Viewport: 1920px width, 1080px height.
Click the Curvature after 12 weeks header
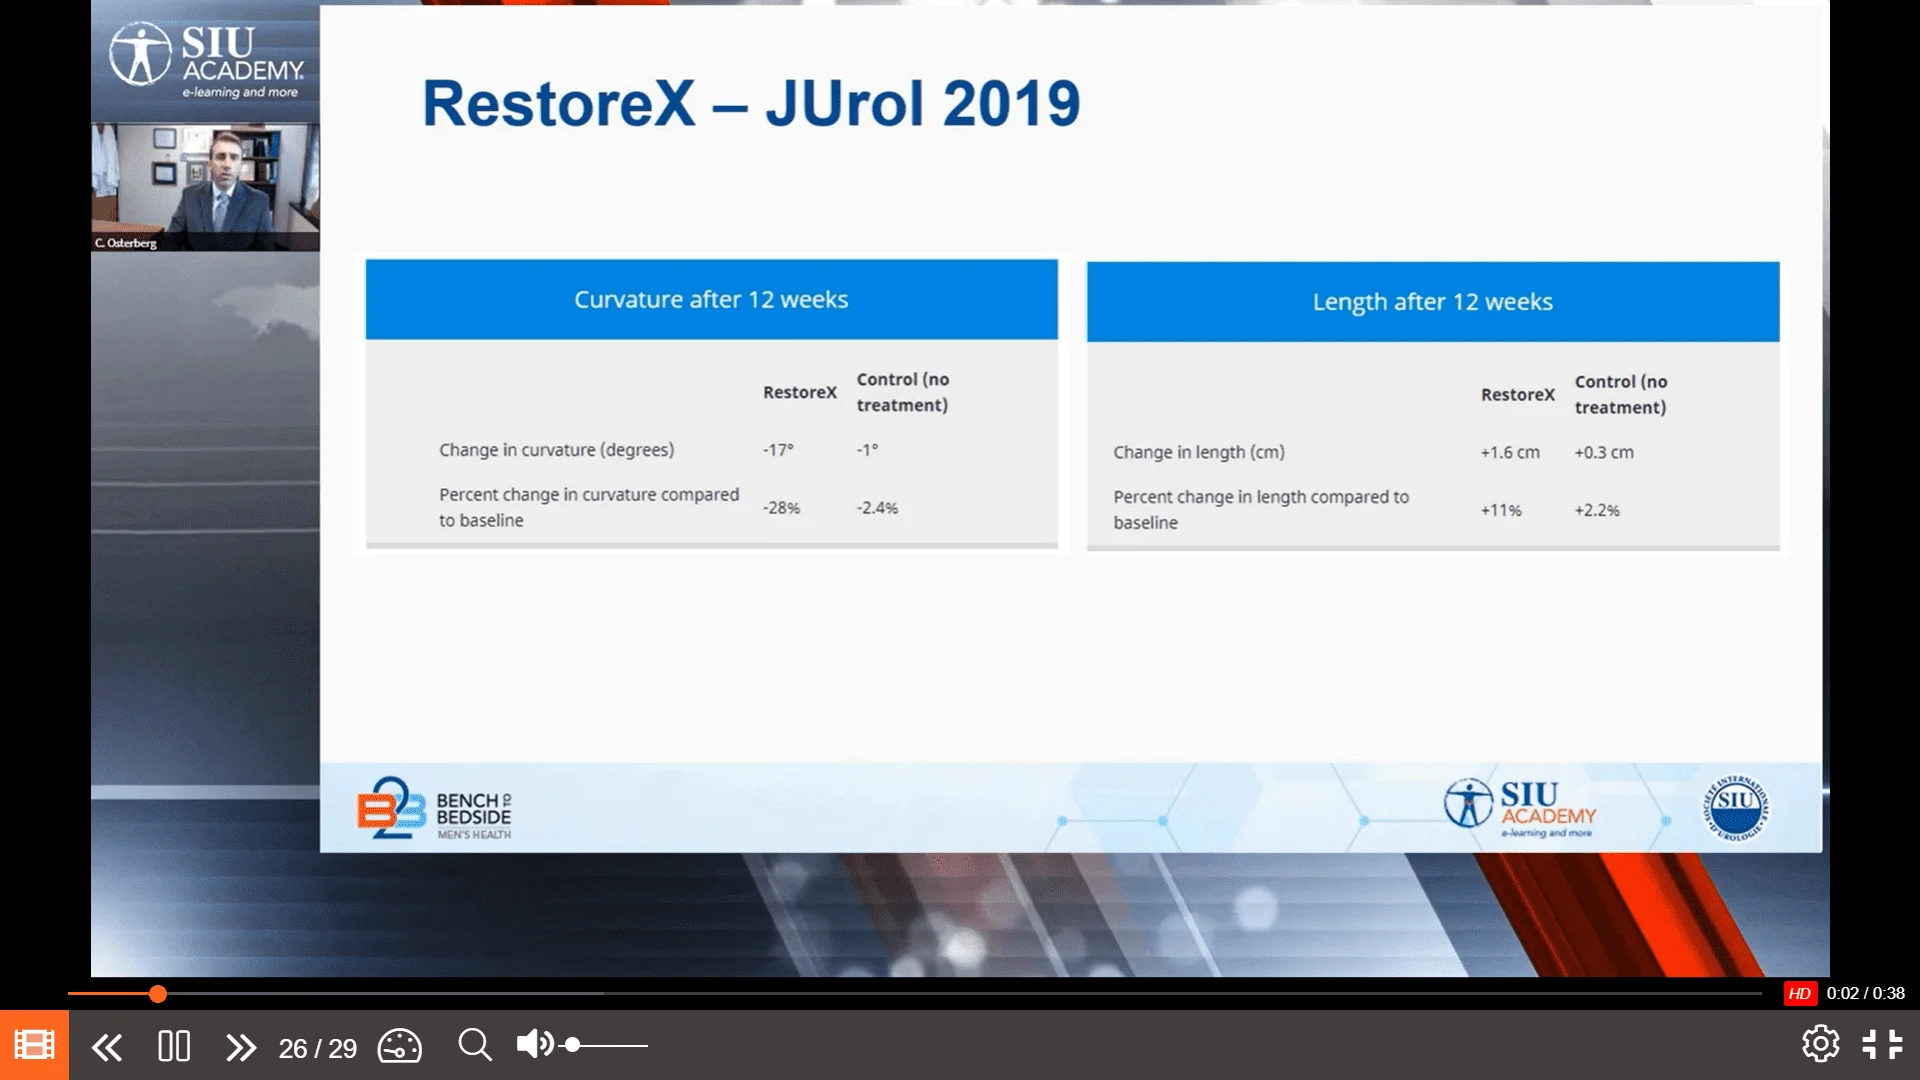coord(711,300)
